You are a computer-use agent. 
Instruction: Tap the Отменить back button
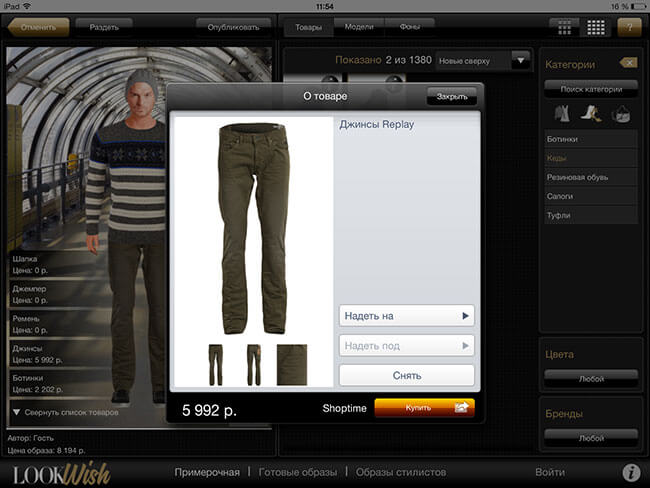[39, 27]
